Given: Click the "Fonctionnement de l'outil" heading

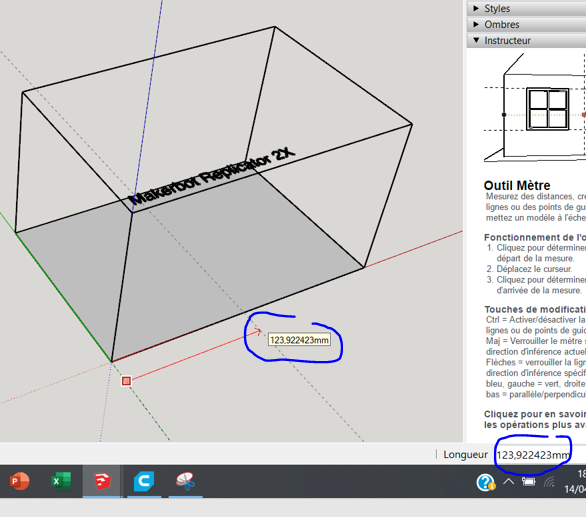Looking at the screenshot, I should click(x=535, y=237).
